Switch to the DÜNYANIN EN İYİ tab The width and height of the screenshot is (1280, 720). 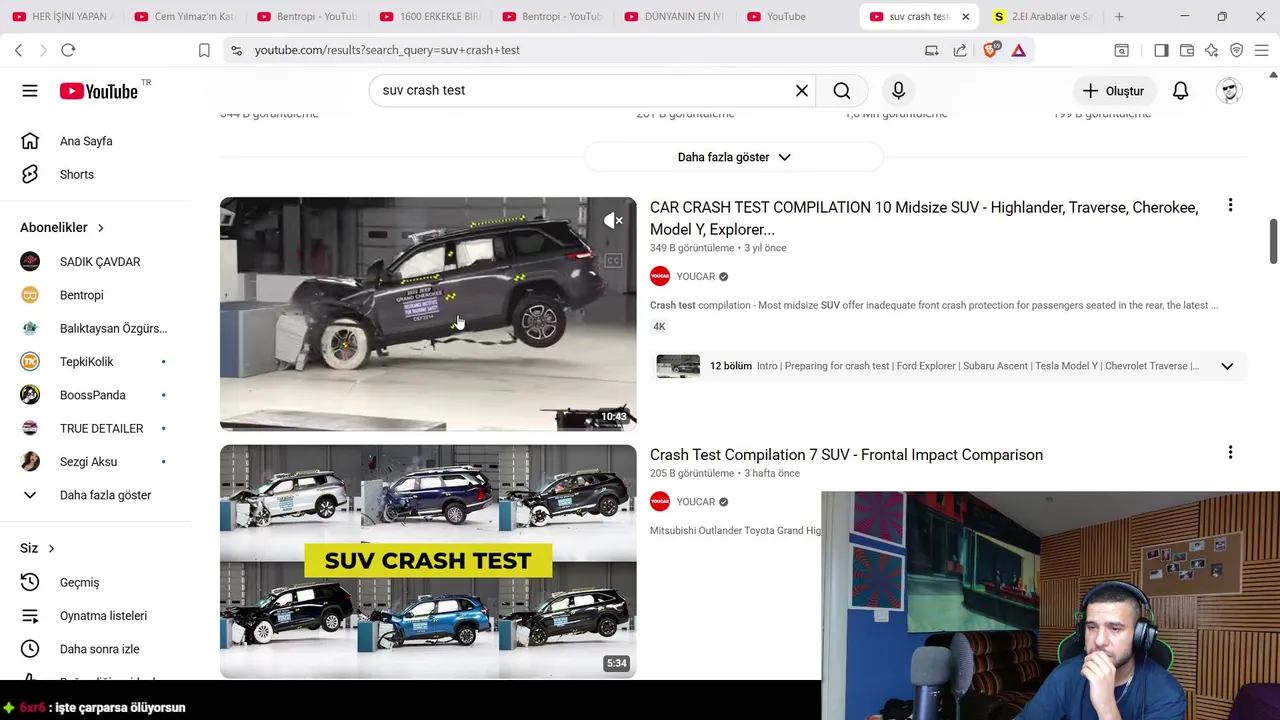coord(675,17)
